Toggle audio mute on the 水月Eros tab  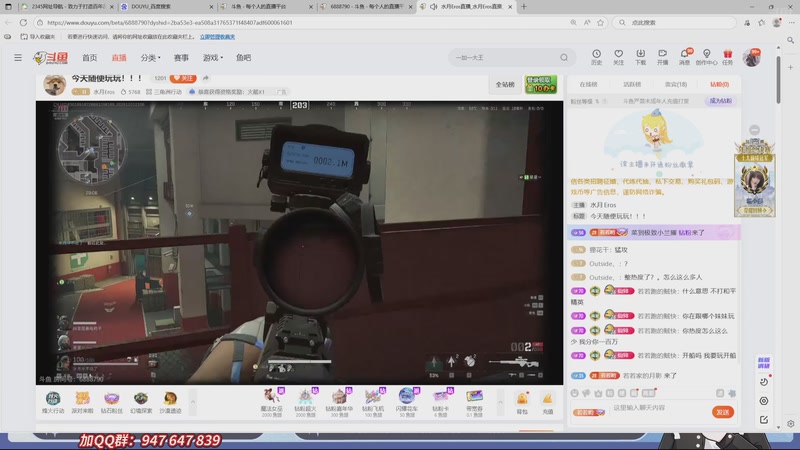click(433, 7)
